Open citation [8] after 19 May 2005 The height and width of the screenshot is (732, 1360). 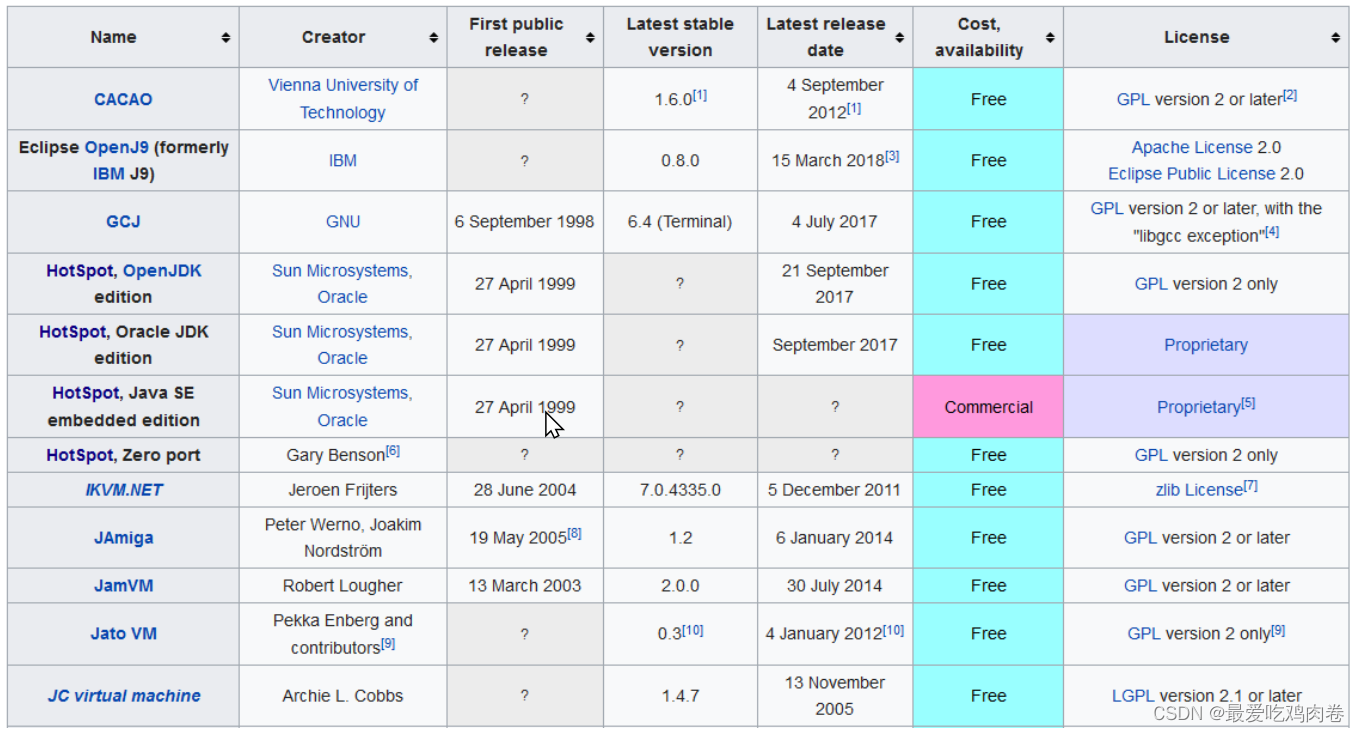pyautogui.click(x=575, y=534)
